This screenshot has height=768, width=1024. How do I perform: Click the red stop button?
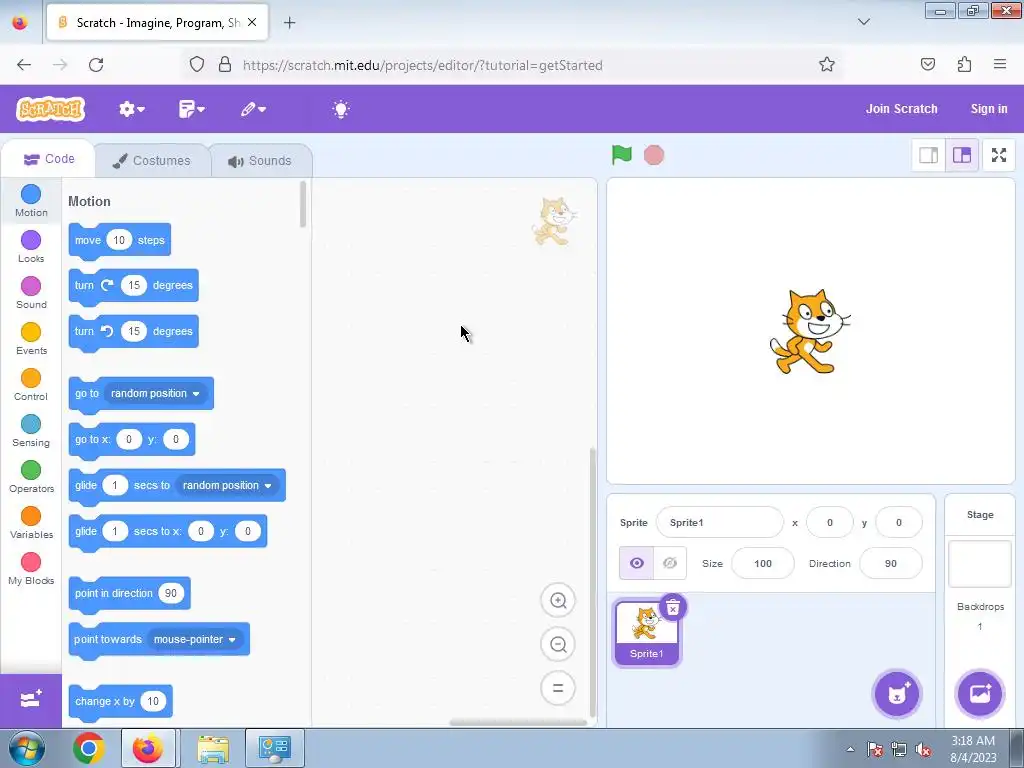point(654,155)
